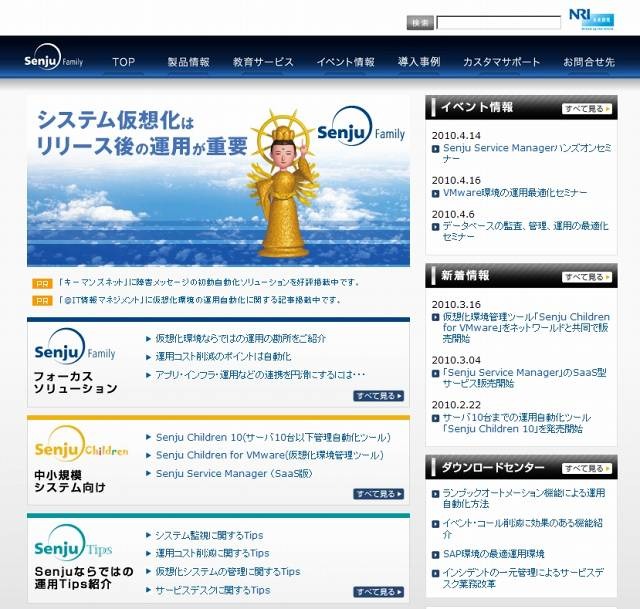Open the 教育サービス menu
Image resolution: width=640 pixels, height=609 pixels.
pos(263,62)
